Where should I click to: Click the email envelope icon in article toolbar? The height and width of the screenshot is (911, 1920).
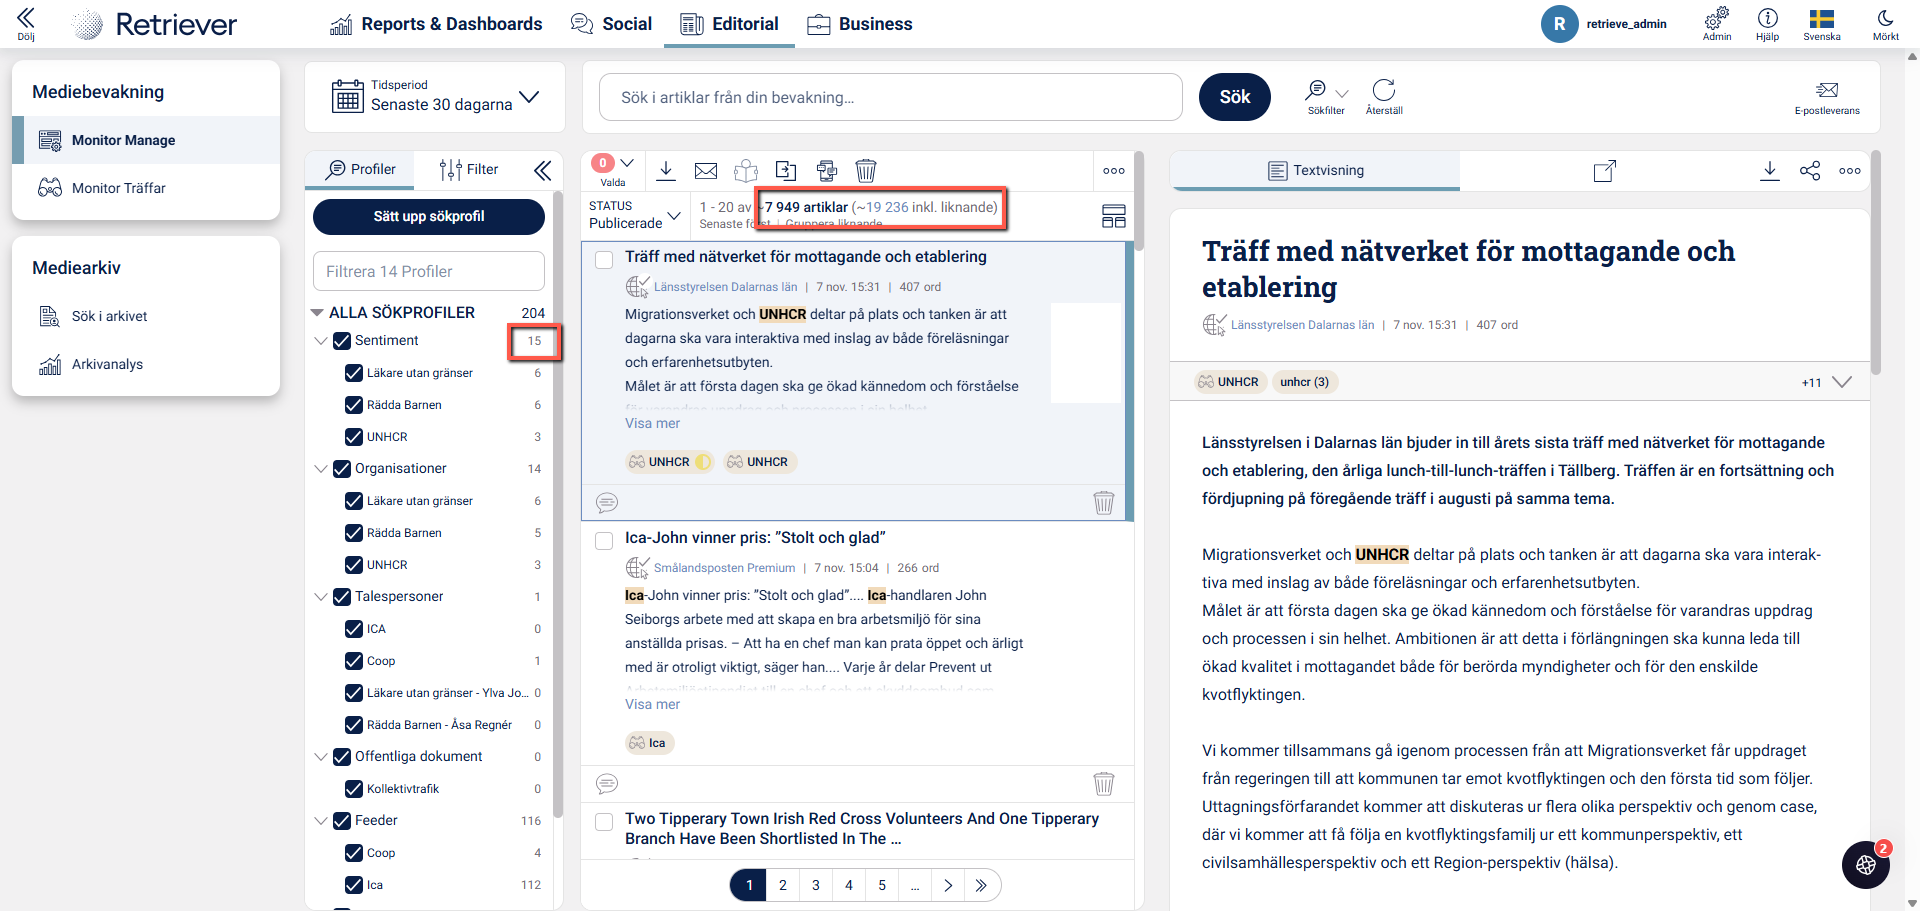click(x=706, y=171)
